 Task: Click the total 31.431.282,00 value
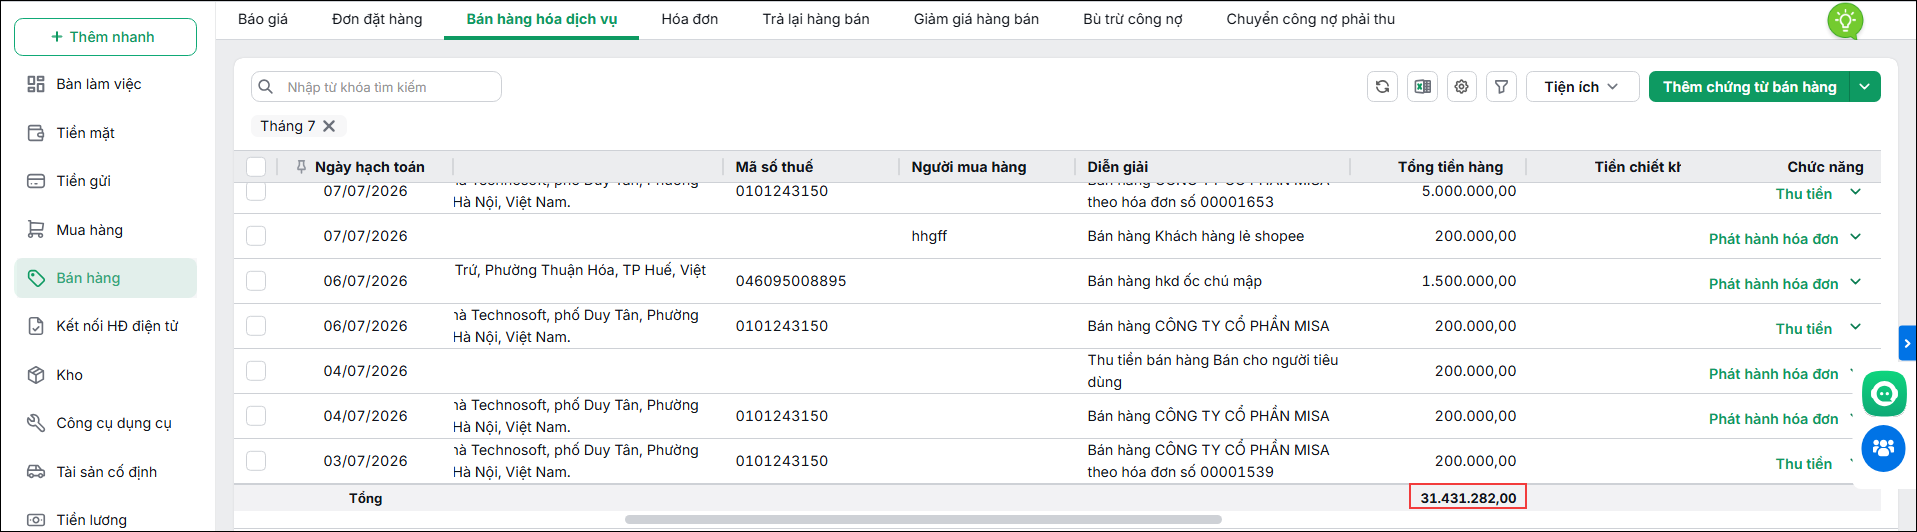tap(1468, 497)
